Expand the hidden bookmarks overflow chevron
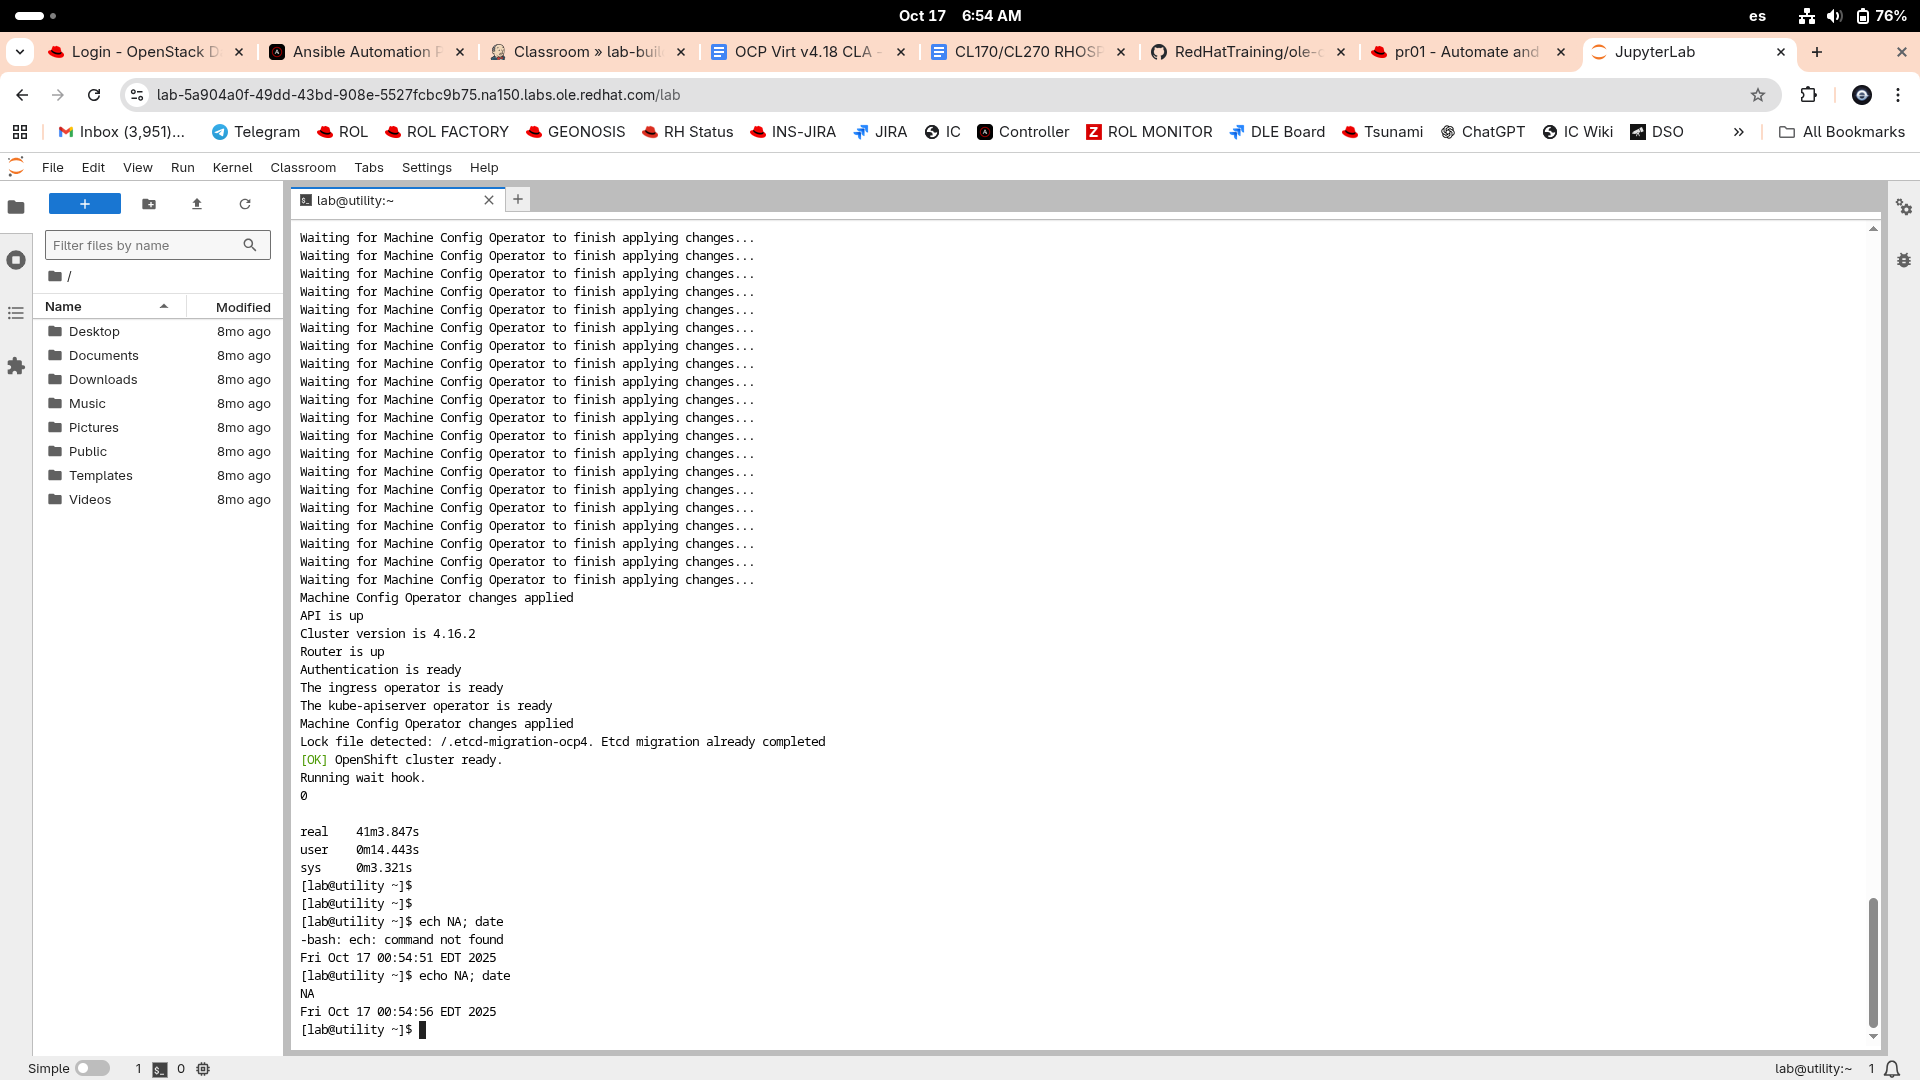The image size is (1920, 1080). click(x=1739, y=132)
